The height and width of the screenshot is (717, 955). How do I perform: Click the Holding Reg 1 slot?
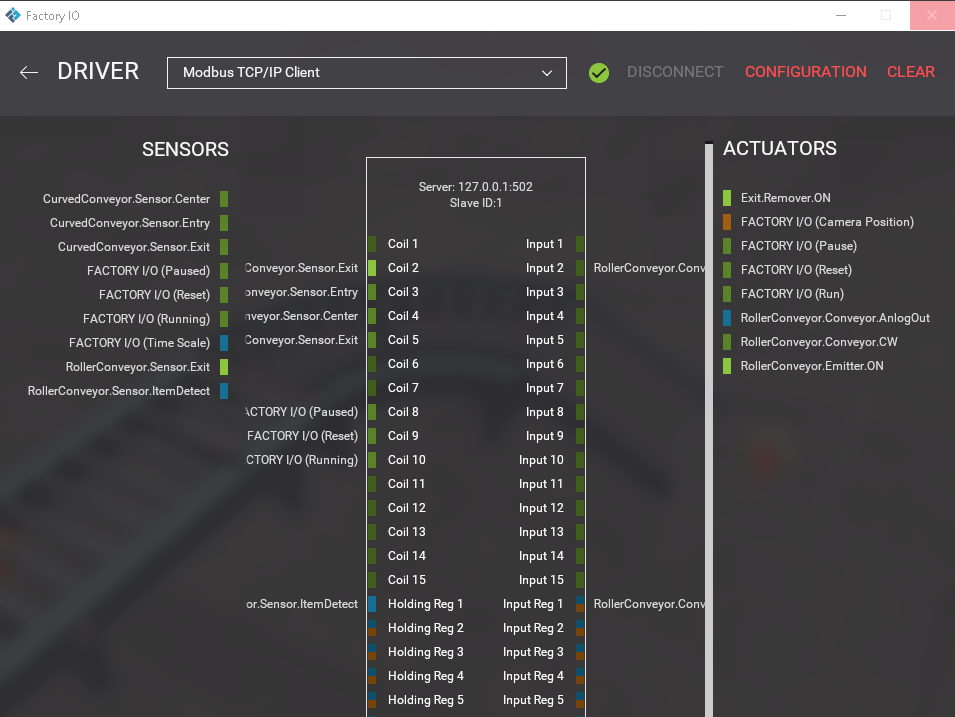tap(425, 604)
